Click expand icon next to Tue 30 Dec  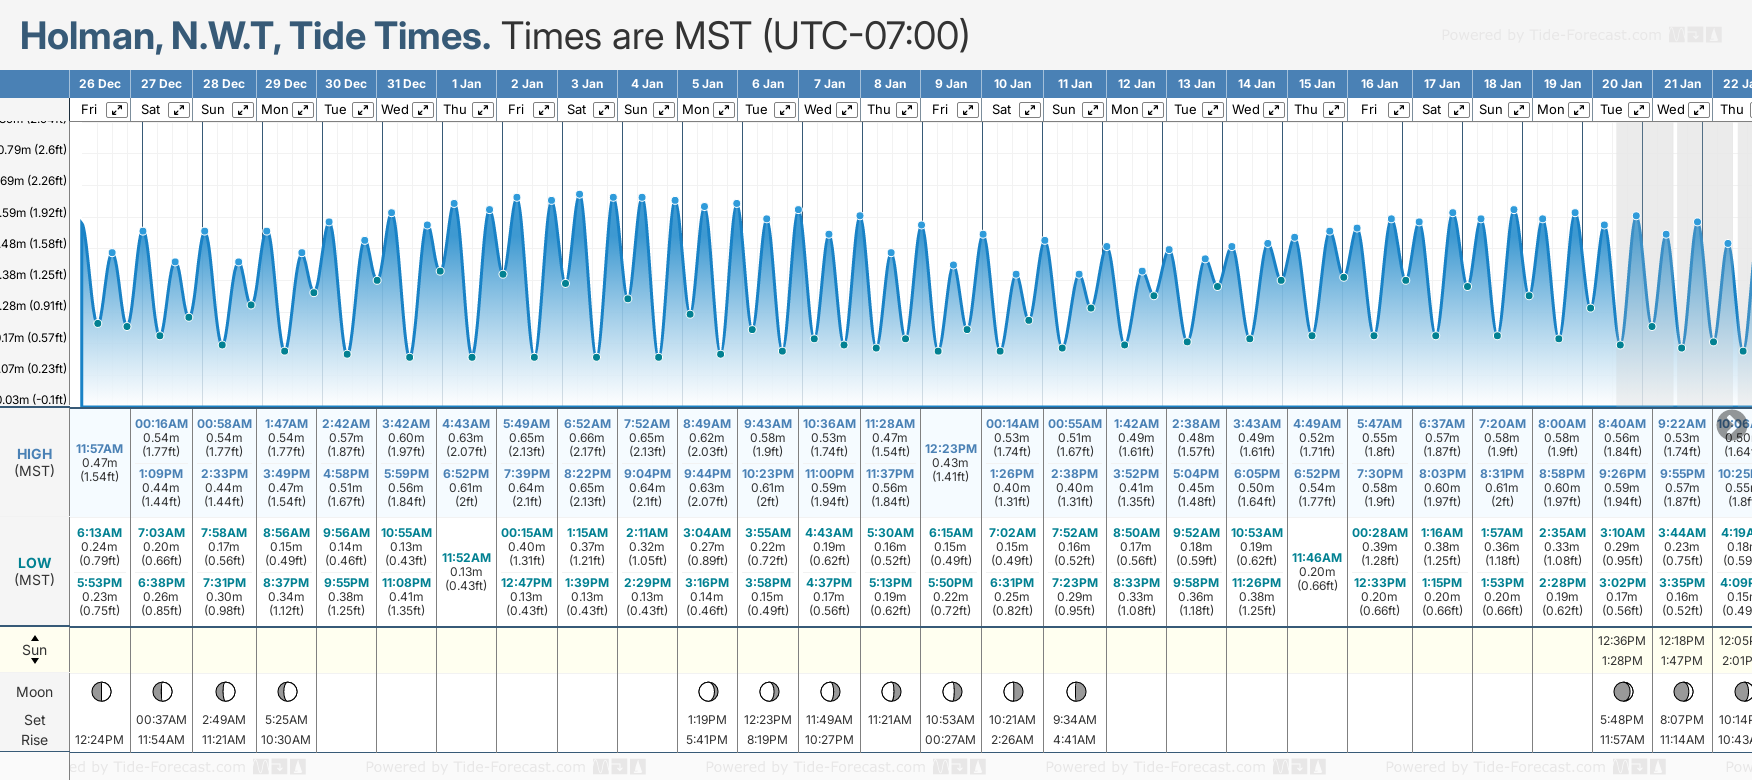pos(363,110)
